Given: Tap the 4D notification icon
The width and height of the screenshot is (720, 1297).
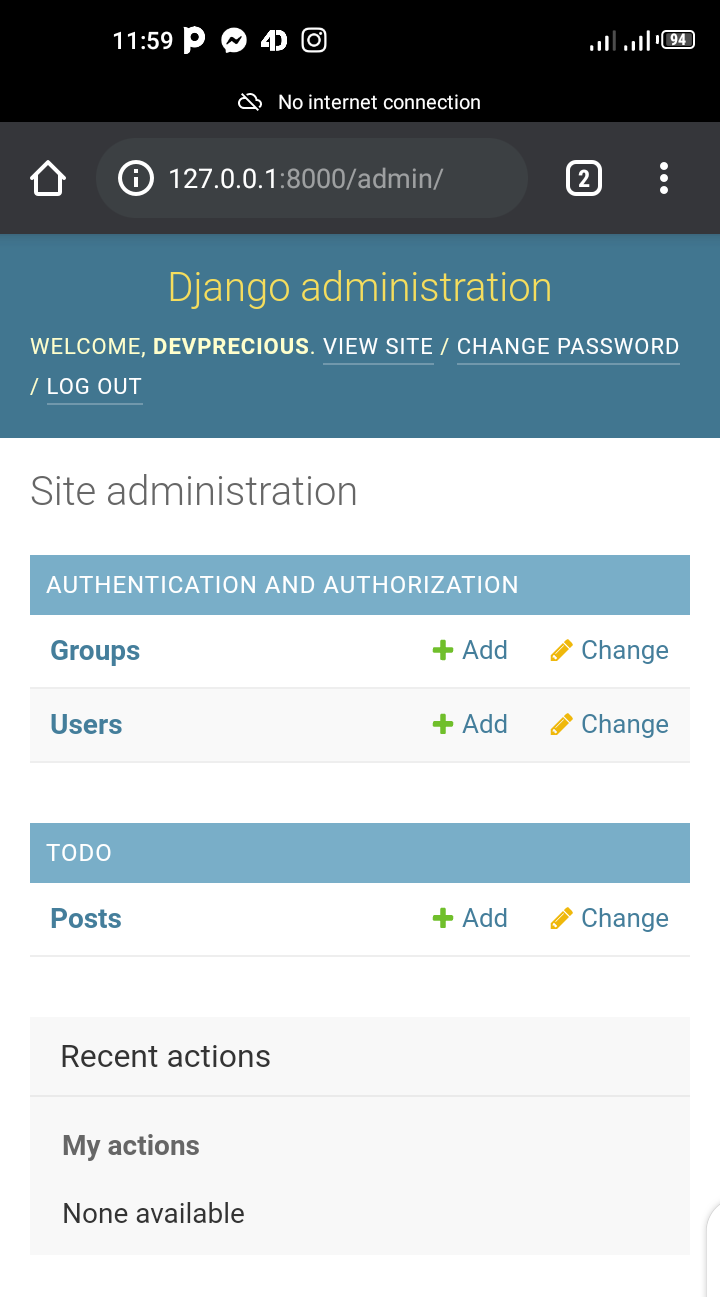Looking at the screenshot, I should pyautogui.click(x=274, y=40).
